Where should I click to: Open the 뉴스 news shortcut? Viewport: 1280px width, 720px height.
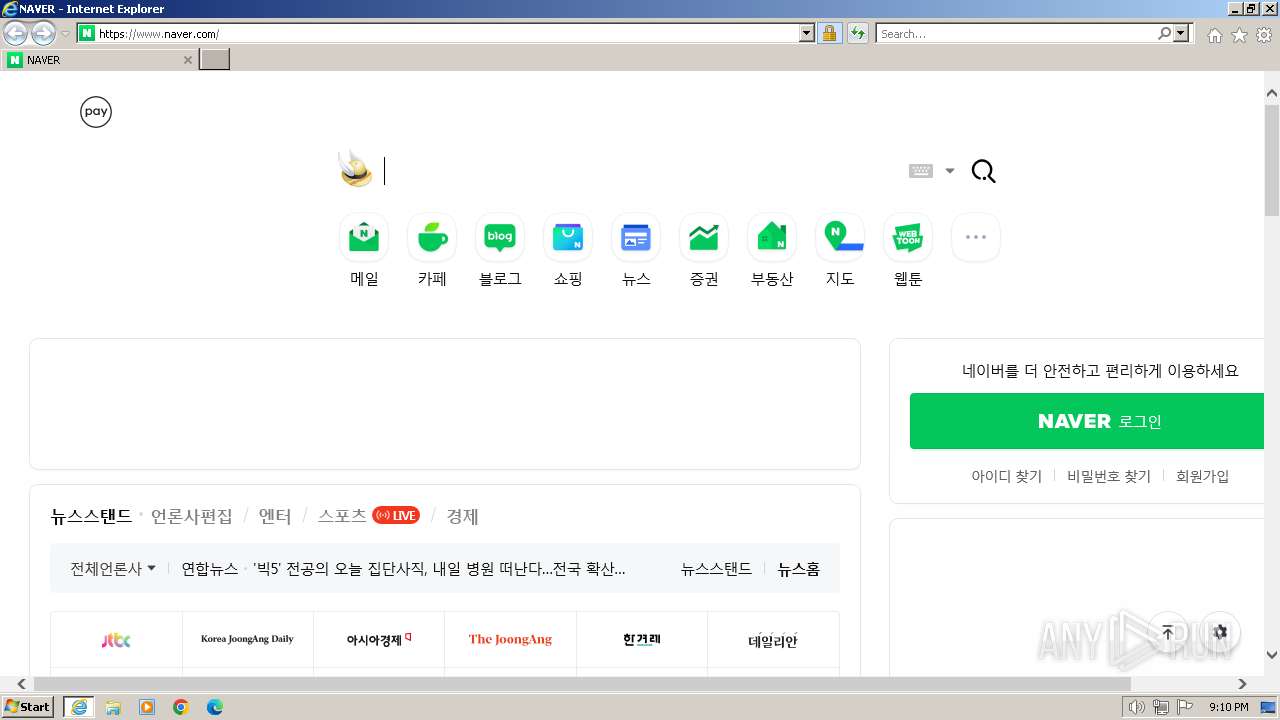[x=636, y=250]
